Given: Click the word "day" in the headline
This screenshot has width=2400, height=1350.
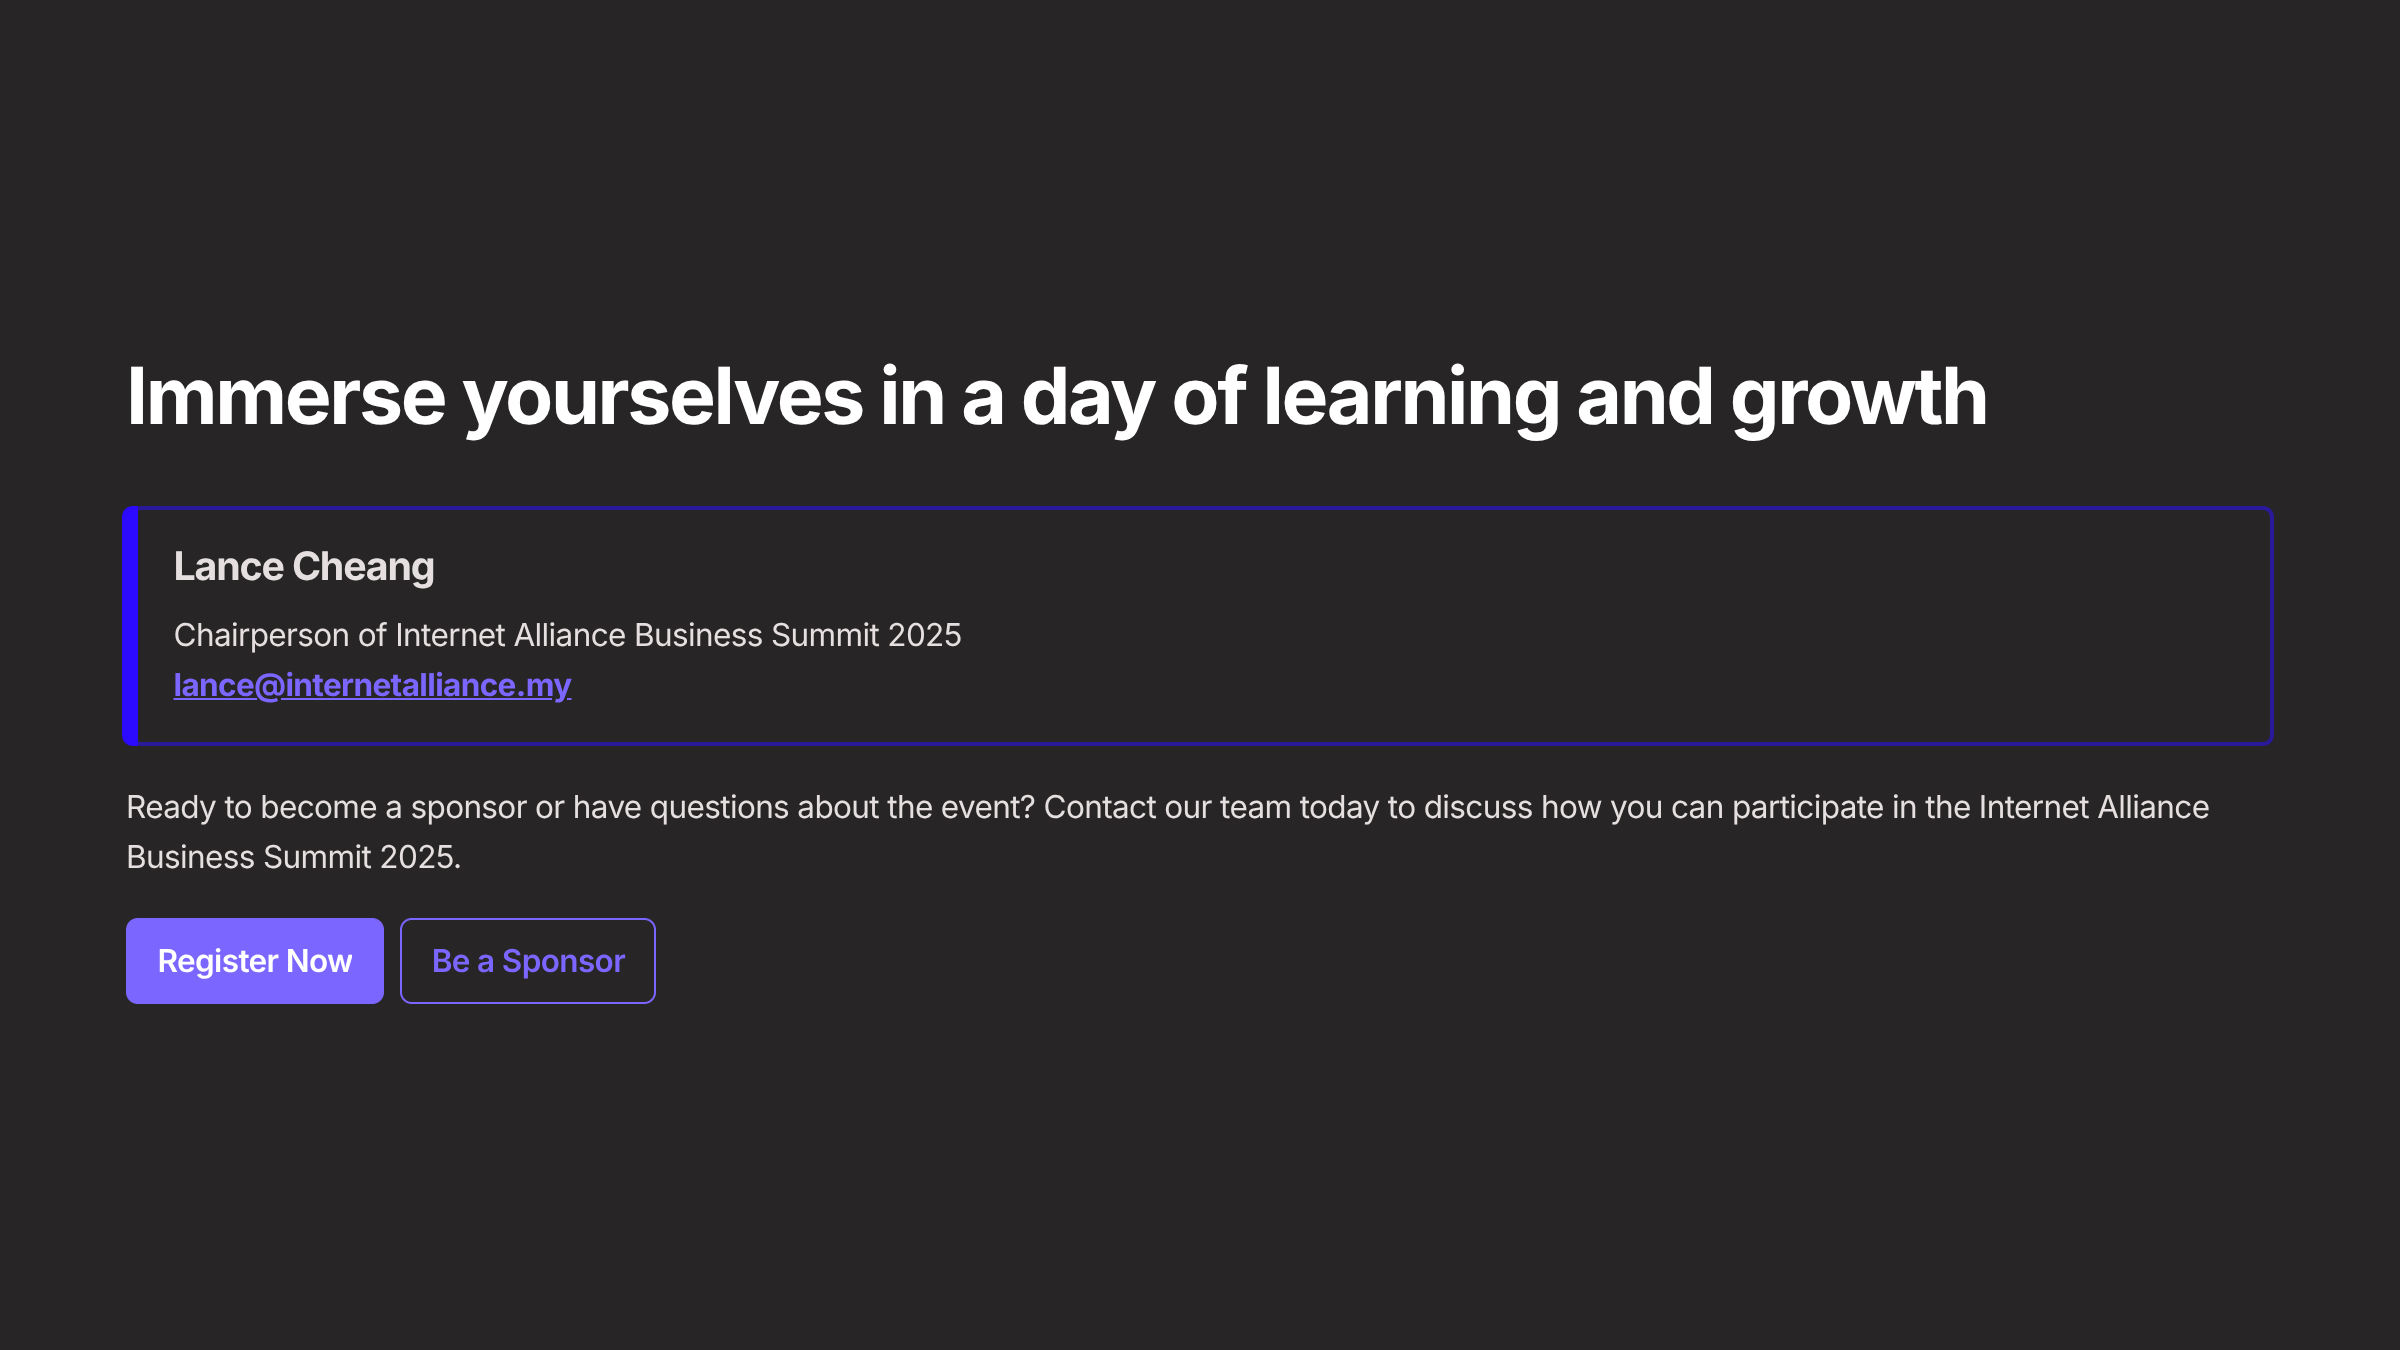Looking at the screenshot, I should click(x=1087, y=397).
